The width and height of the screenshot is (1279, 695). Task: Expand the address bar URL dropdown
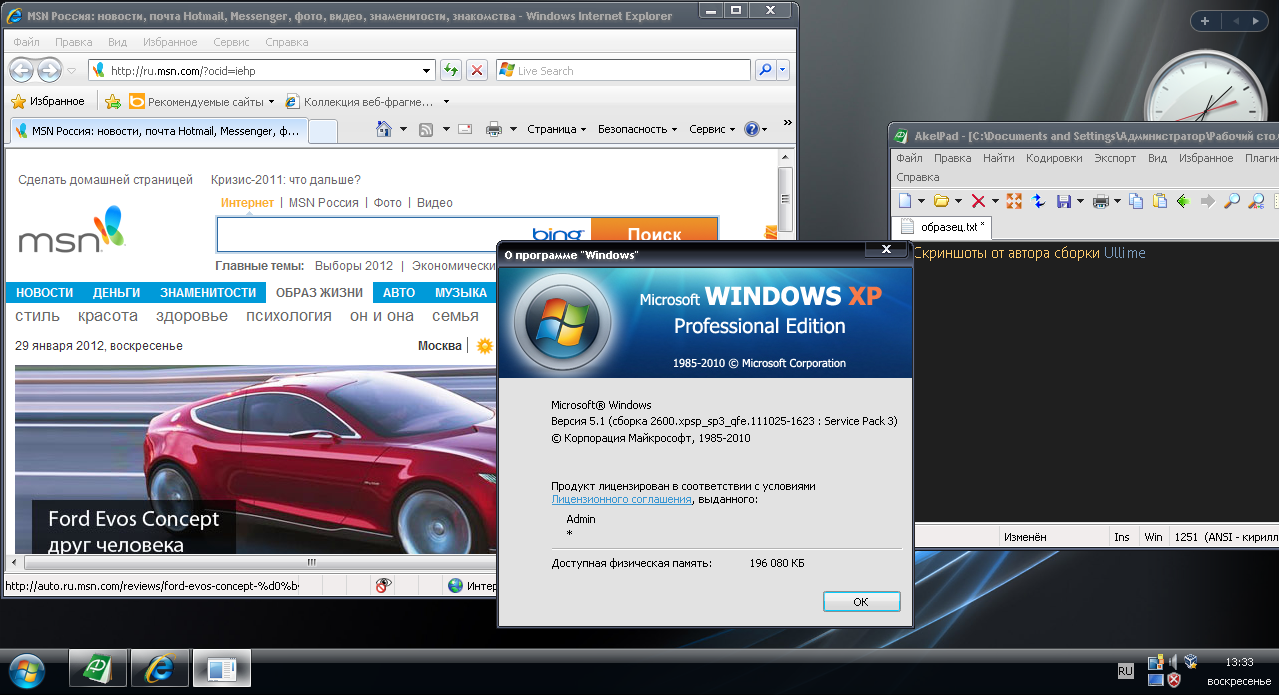[x=427, y=71]
